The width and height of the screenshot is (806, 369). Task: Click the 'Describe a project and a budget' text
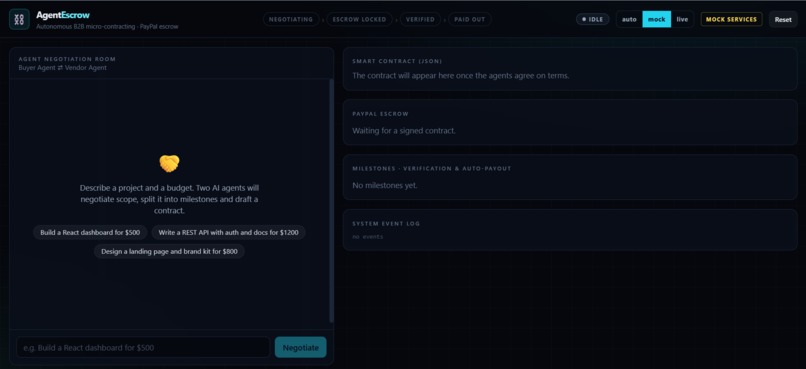pyautogui.click(x=169, y=199)
